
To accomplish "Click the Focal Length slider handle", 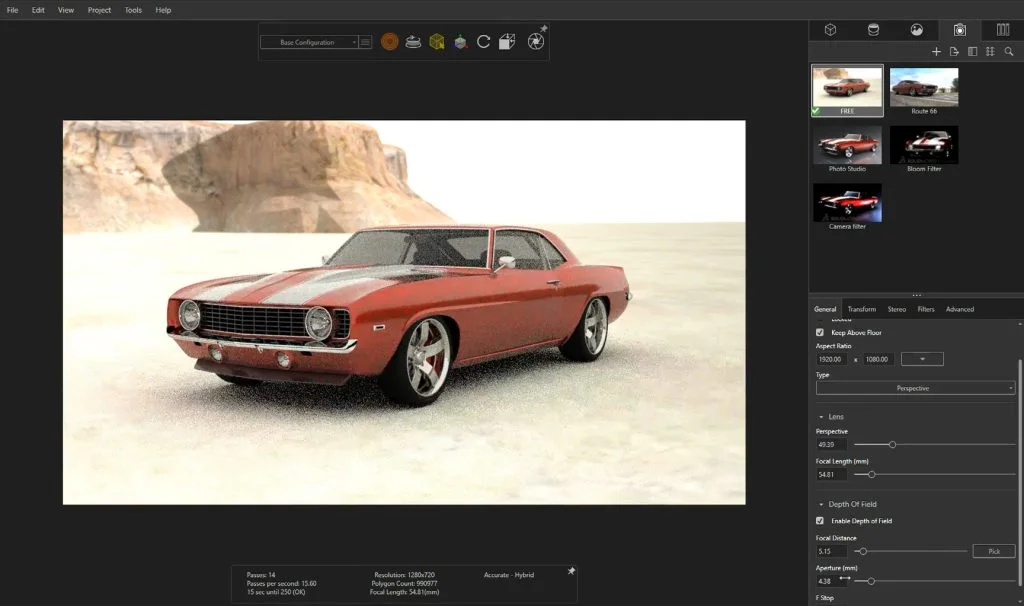I will [872, 474].
